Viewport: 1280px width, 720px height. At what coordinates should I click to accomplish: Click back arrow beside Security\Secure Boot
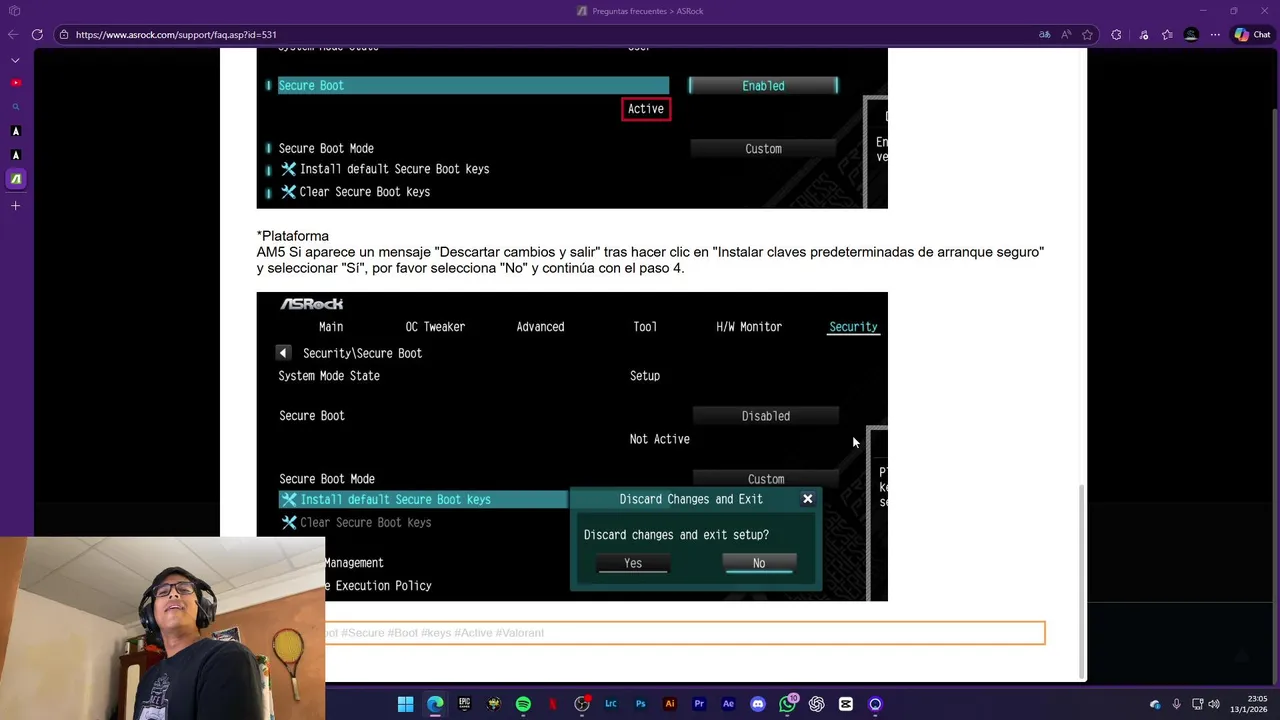click(283, 353)
